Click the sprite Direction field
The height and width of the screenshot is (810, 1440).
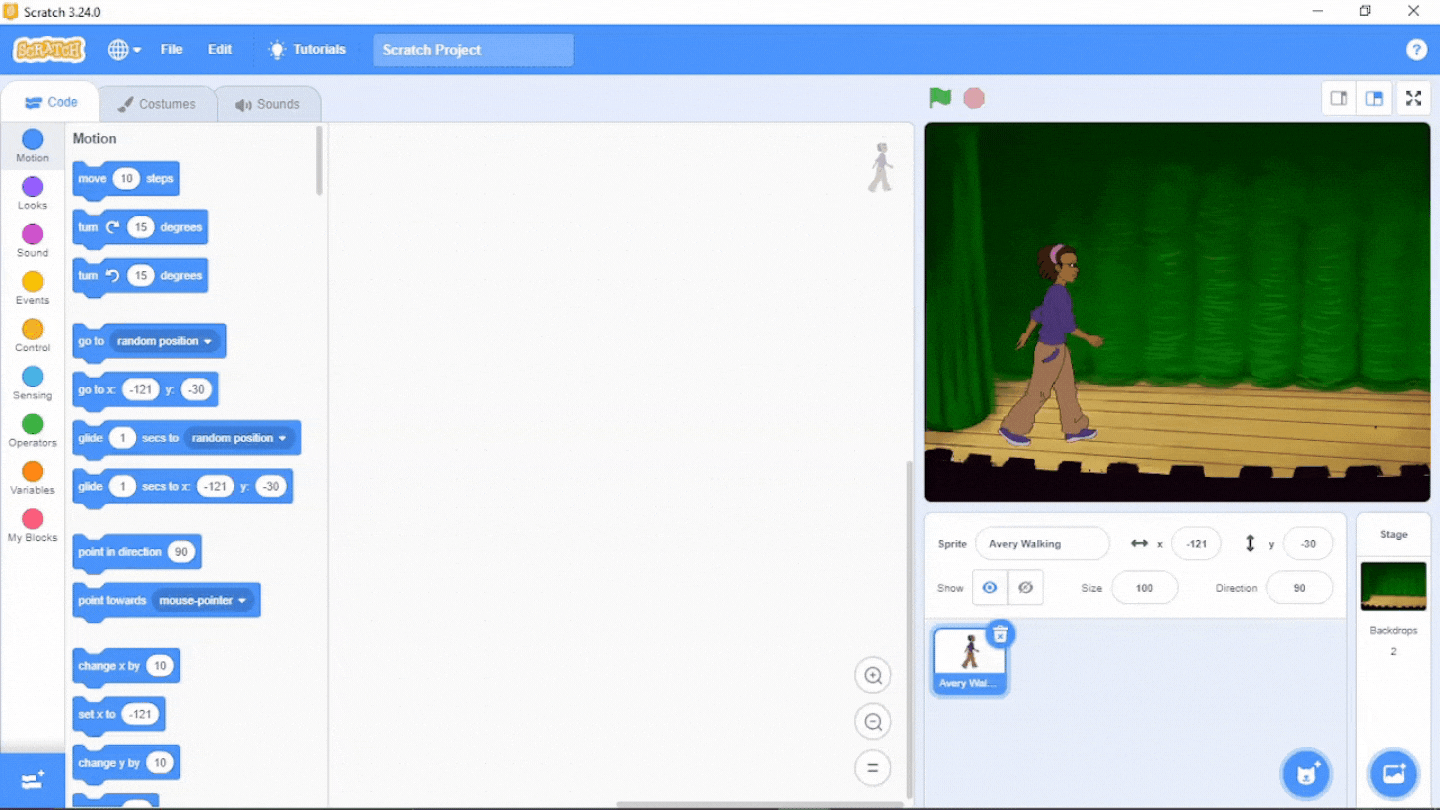(x=1299, y=588)
